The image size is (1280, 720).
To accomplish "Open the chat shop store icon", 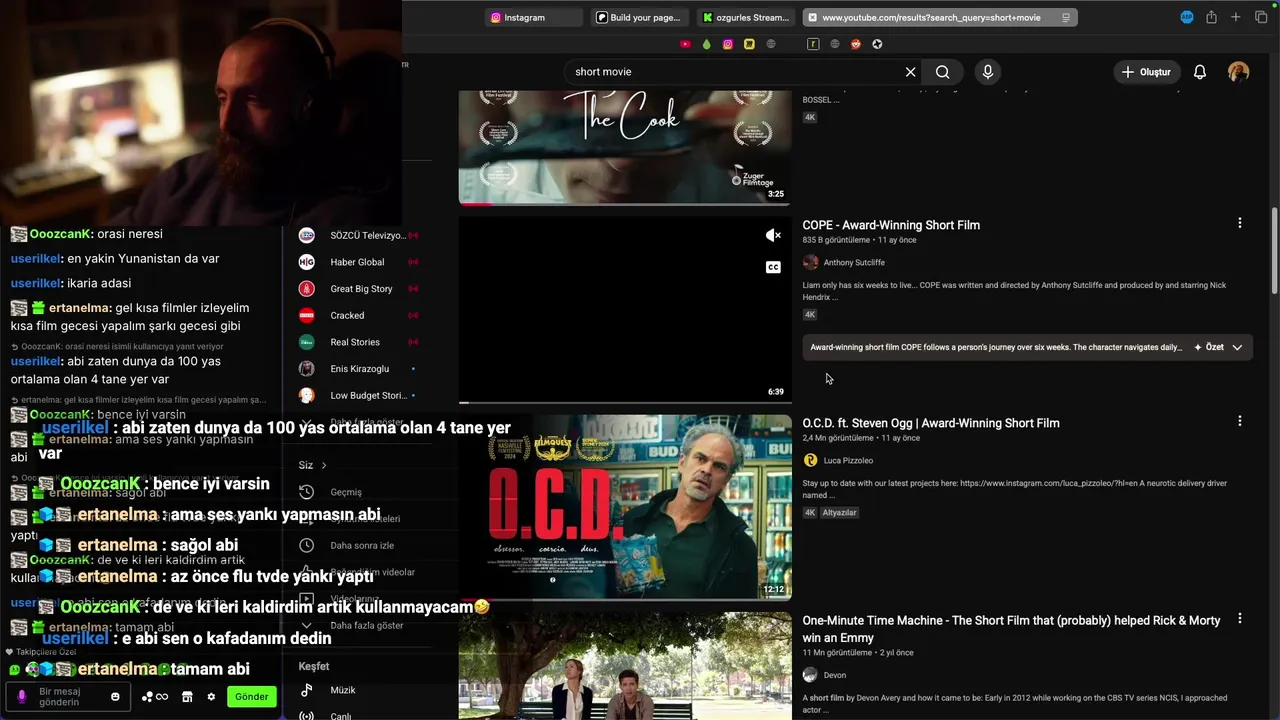I will click(187, 697).
